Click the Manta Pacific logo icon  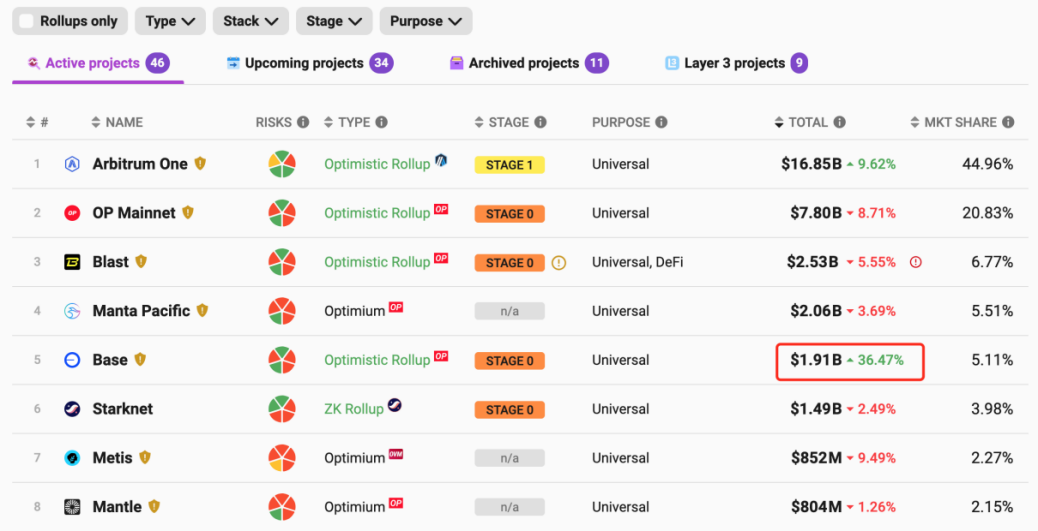point(72,311)
